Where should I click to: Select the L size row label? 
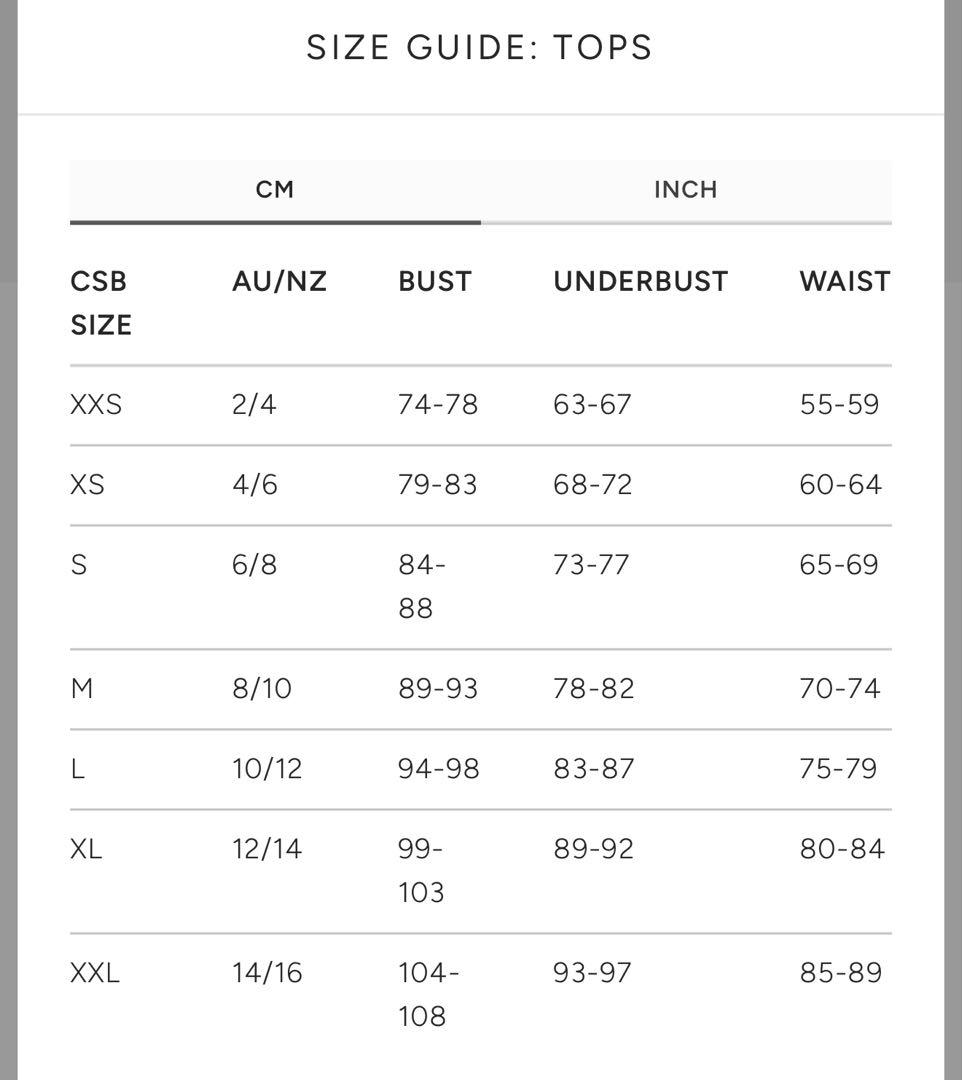[x=77, y=769]
